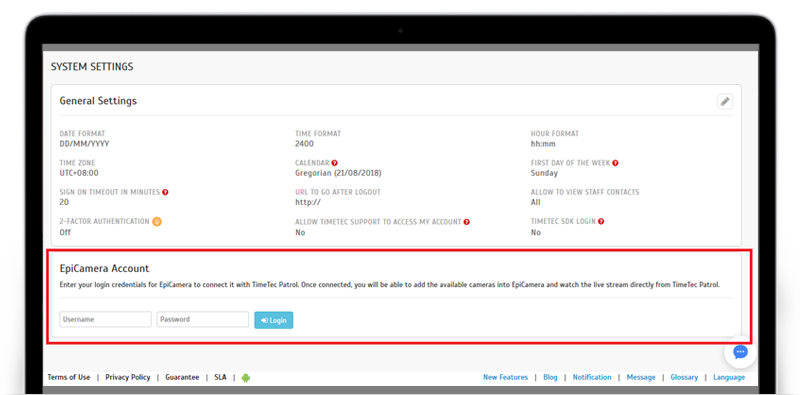Click the help icon next to Sign On Timeout
The height and width of the screenshot is (395, 800).
click(165, 192)
